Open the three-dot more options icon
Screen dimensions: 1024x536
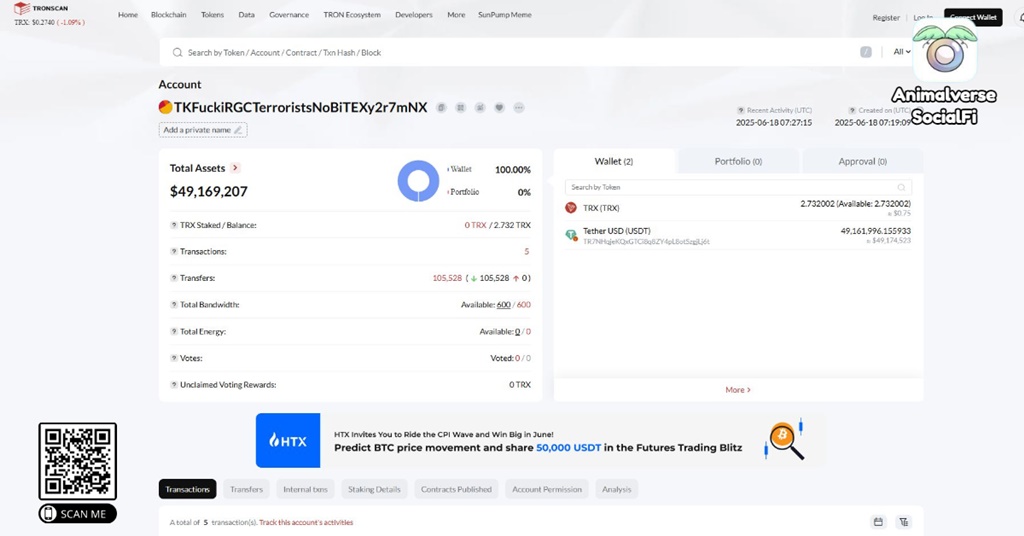pyautogui.click(x=519, y=107)
